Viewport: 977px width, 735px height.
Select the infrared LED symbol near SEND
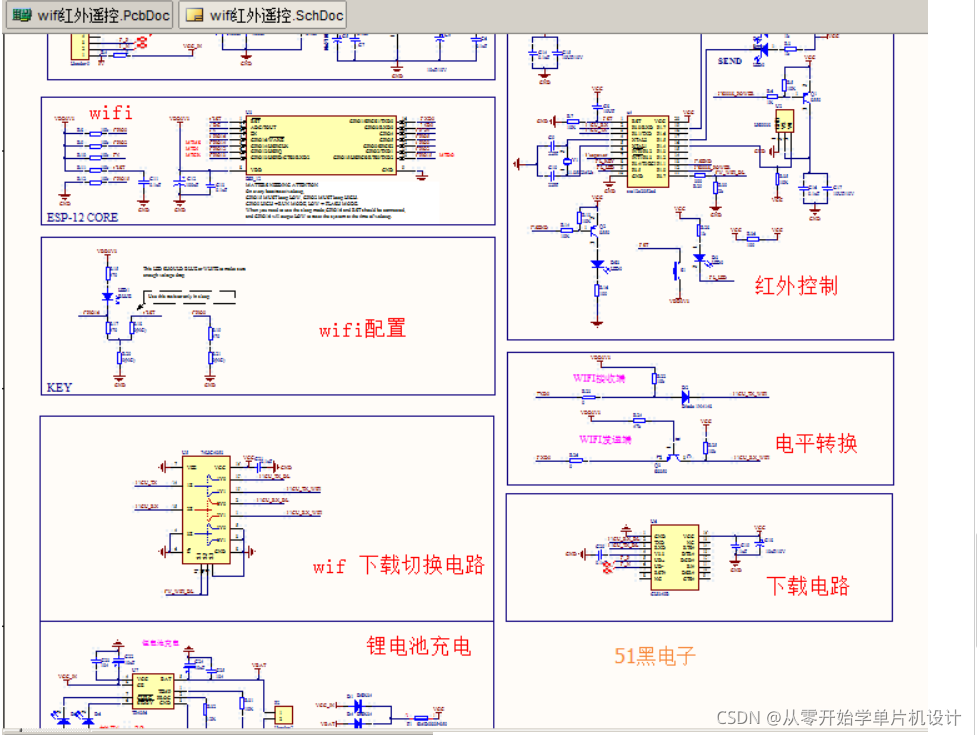760,49
